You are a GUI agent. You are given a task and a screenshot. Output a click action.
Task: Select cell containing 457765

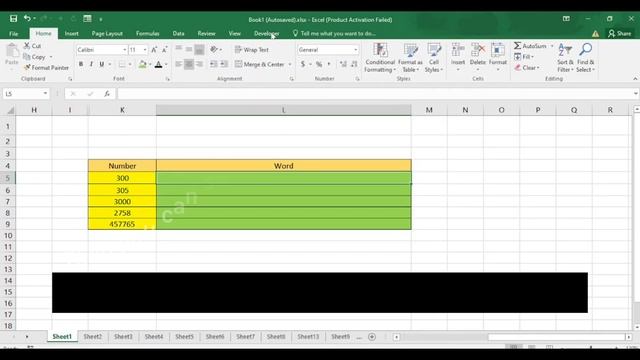coord(122,224)
